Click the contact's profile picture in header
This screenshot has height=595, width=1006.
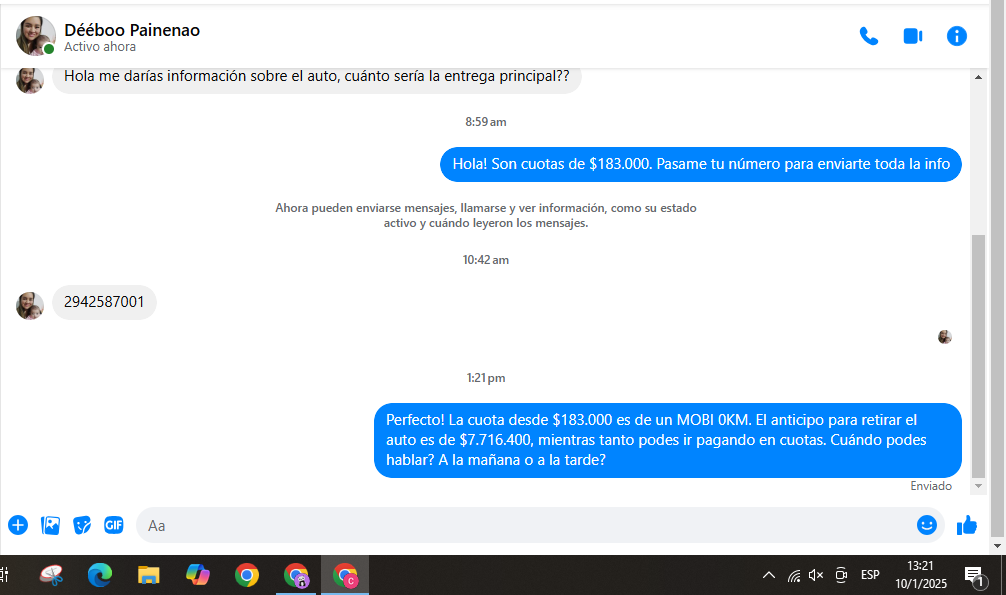pyautogui.click(x=35, y=36)
